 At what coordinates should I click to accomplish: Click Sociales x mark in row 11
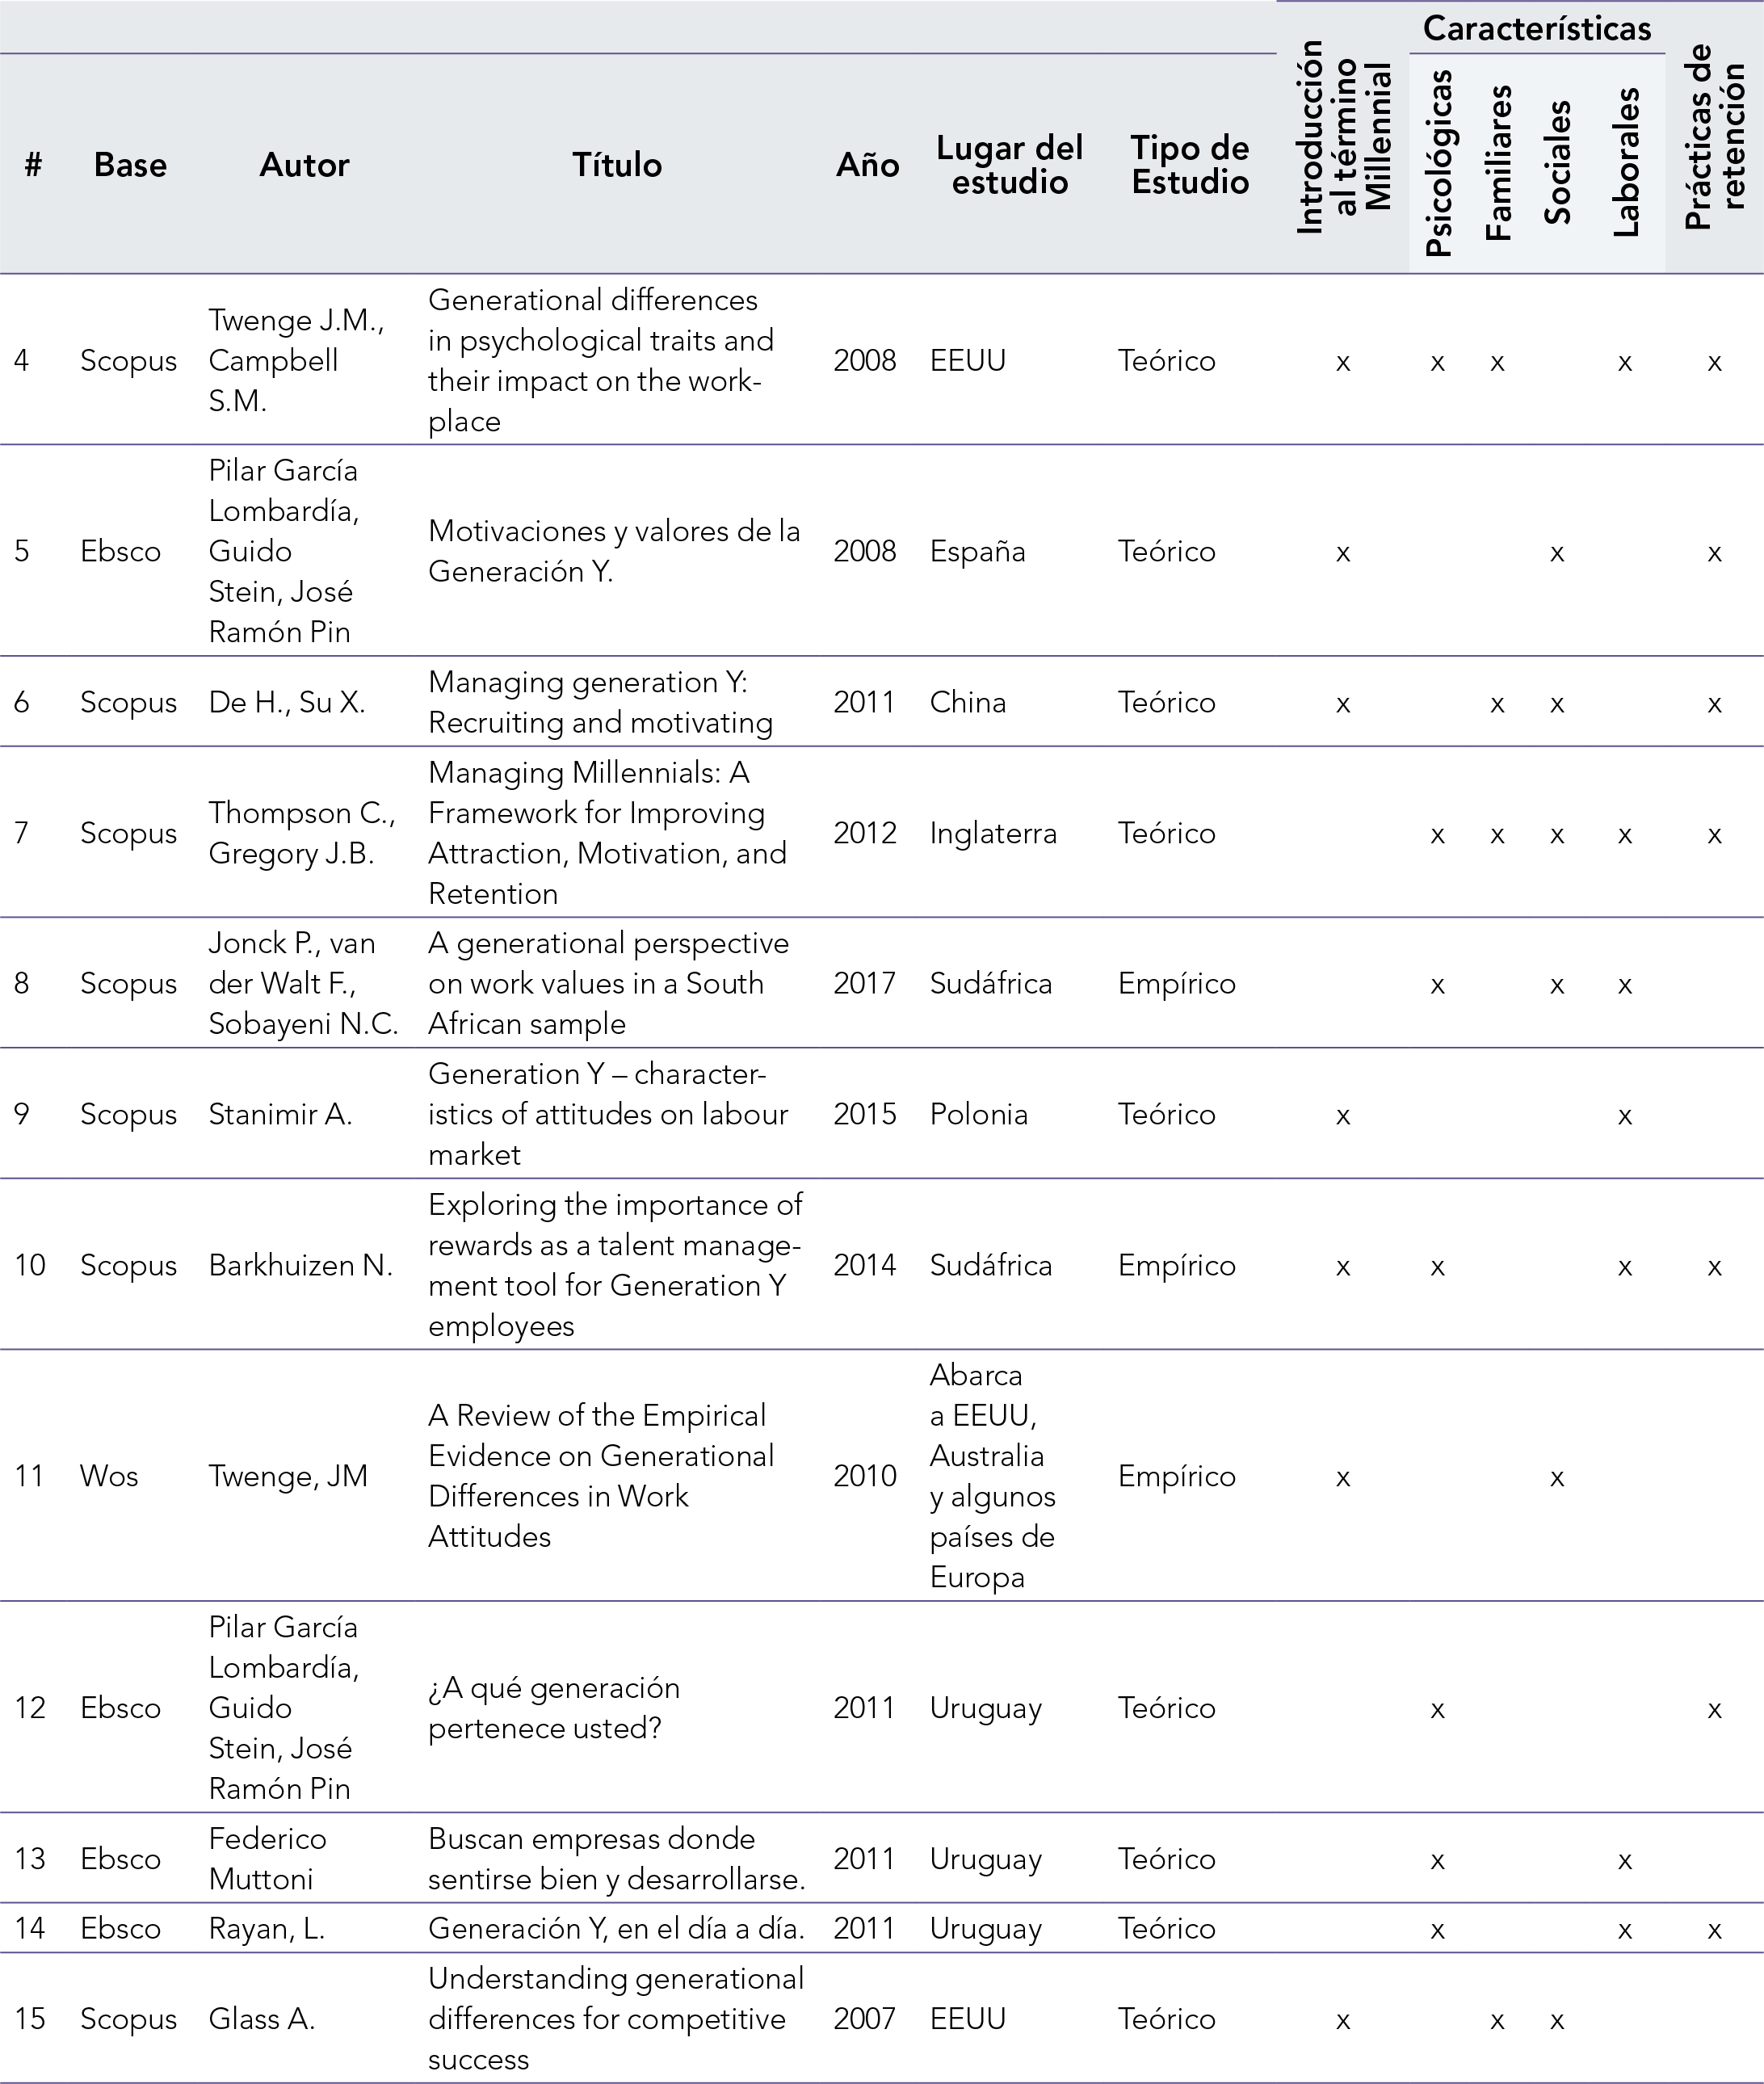1556,1478
